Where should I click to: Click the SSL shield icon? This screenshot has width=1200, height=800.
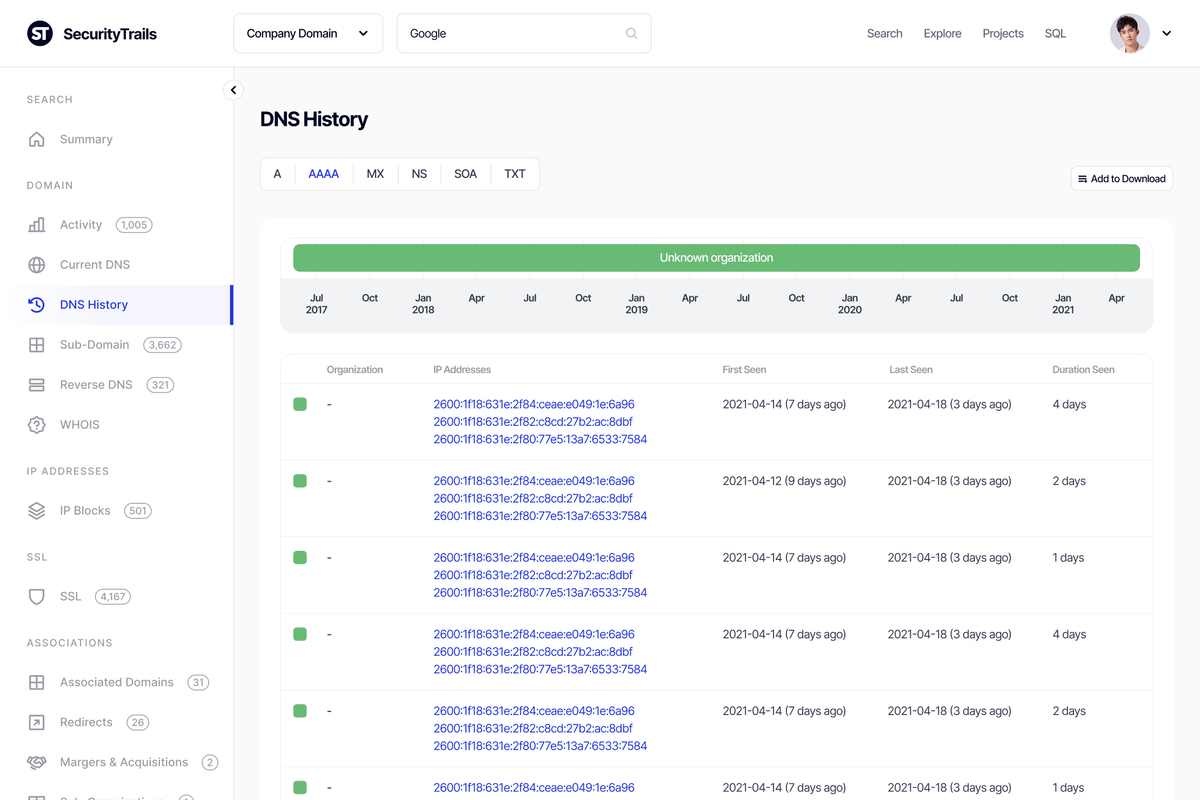pyautogui.click(x=37, y=597)
